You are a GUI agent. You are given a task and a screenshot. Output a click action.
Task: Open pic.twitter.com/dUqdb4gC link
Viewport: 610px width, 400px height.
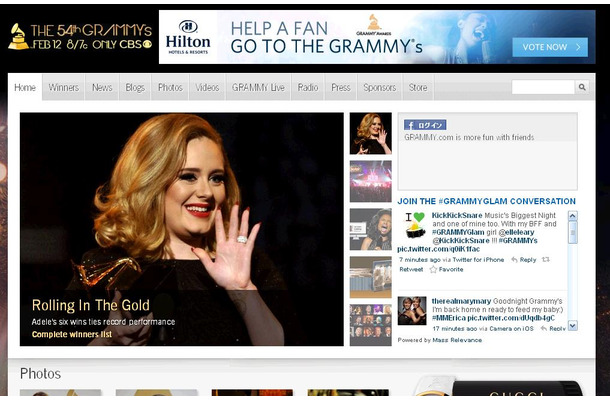pos(511,318)
